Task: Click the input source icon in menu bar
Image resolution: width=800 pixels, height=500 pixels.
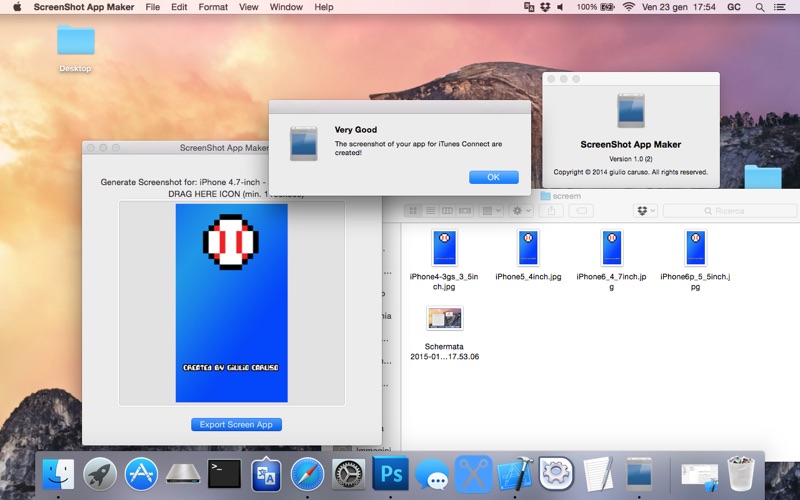Action: tap(529, 7)
